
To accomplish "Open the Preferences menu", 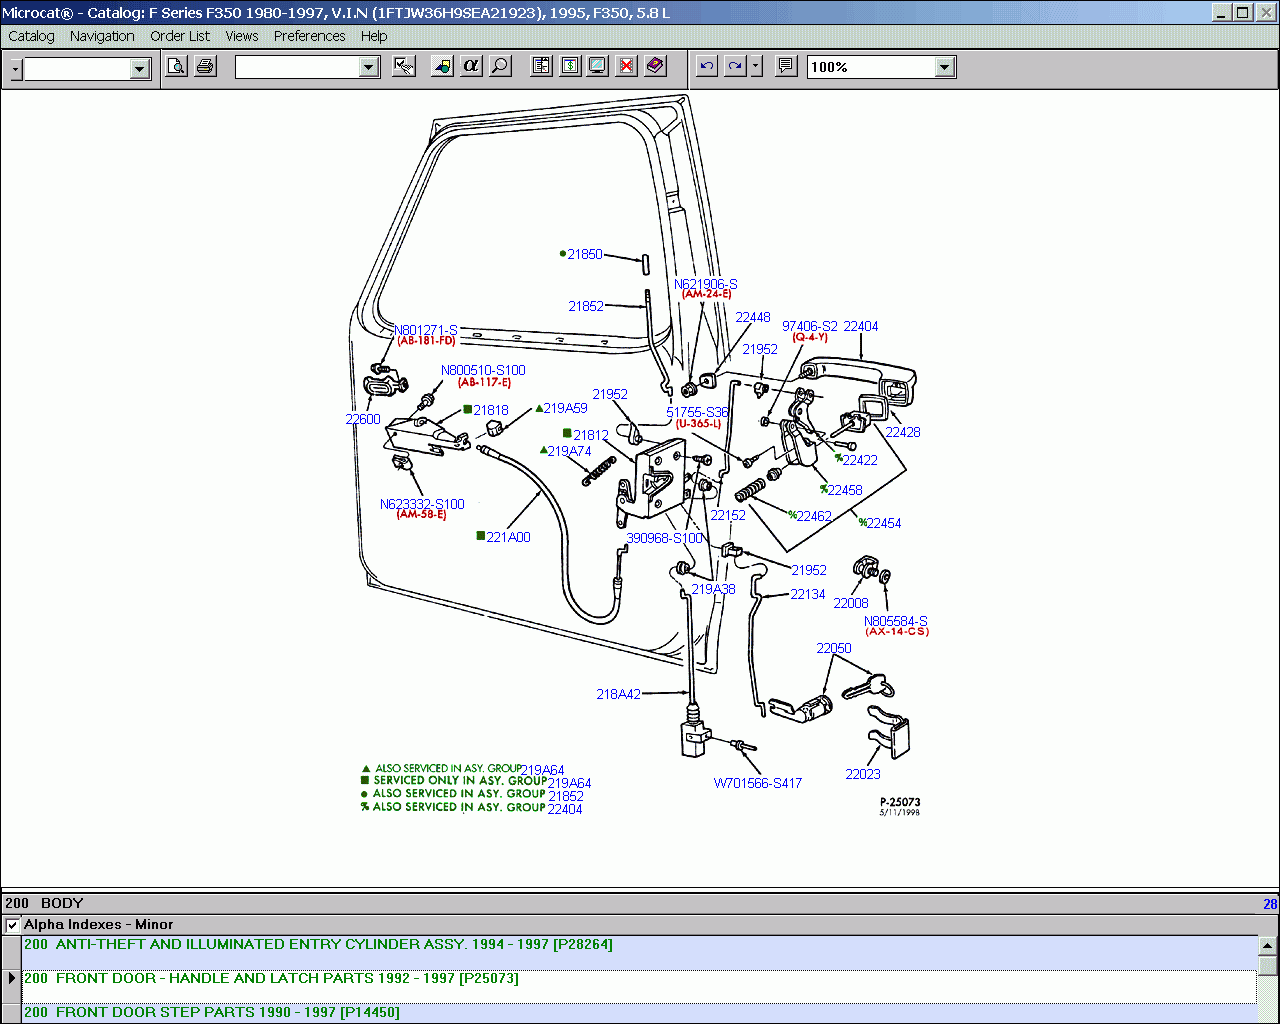I will coord(309,36).
